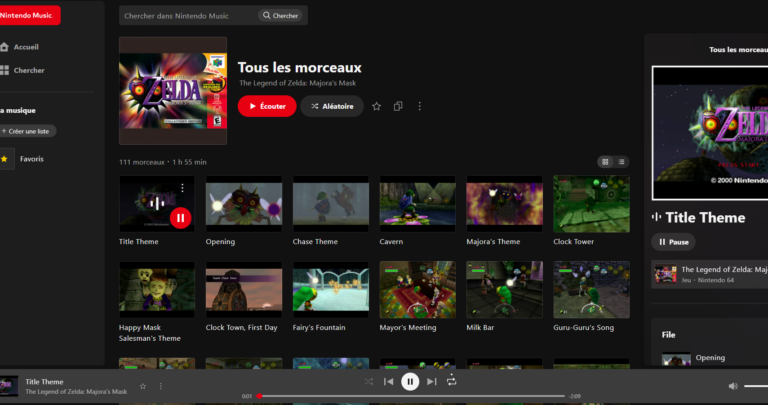Switch to grid view layout
Image resolution: width=768 pixels, height=405 pixels.
click(x=605, y=162)
